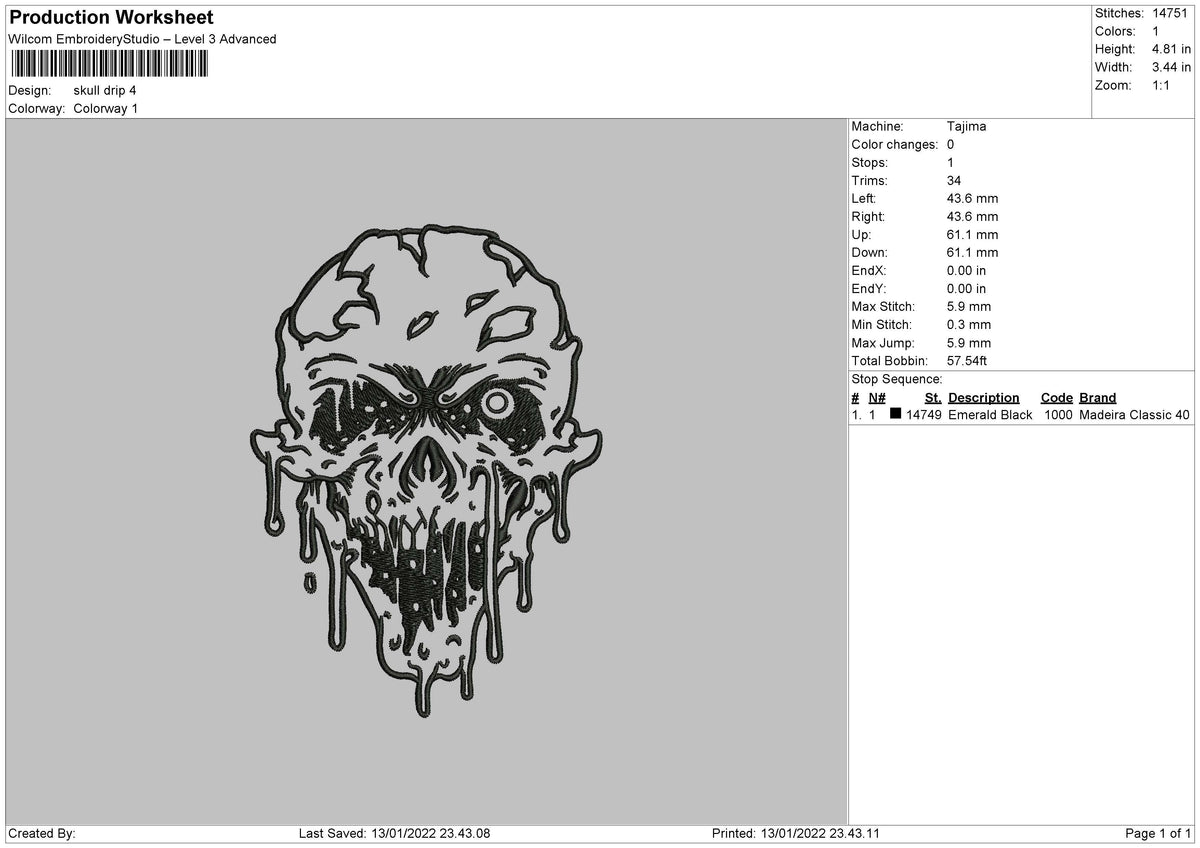This screenshot has height=848, width=1200.
Task: Click the Total Bobbin value 57.54ft
Action: coord(964,361)
